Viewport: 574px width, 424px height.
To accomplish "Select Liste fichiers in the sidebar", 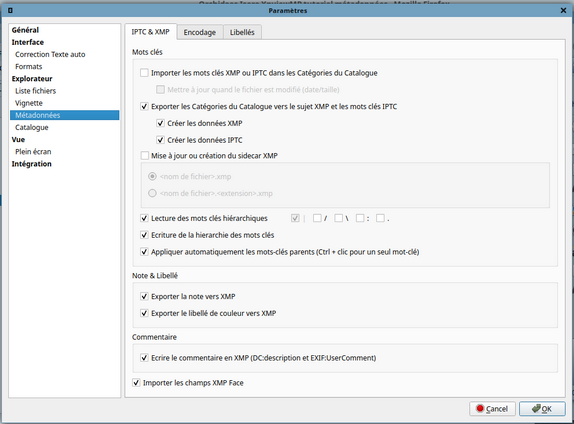I will [x=36, y=91].
